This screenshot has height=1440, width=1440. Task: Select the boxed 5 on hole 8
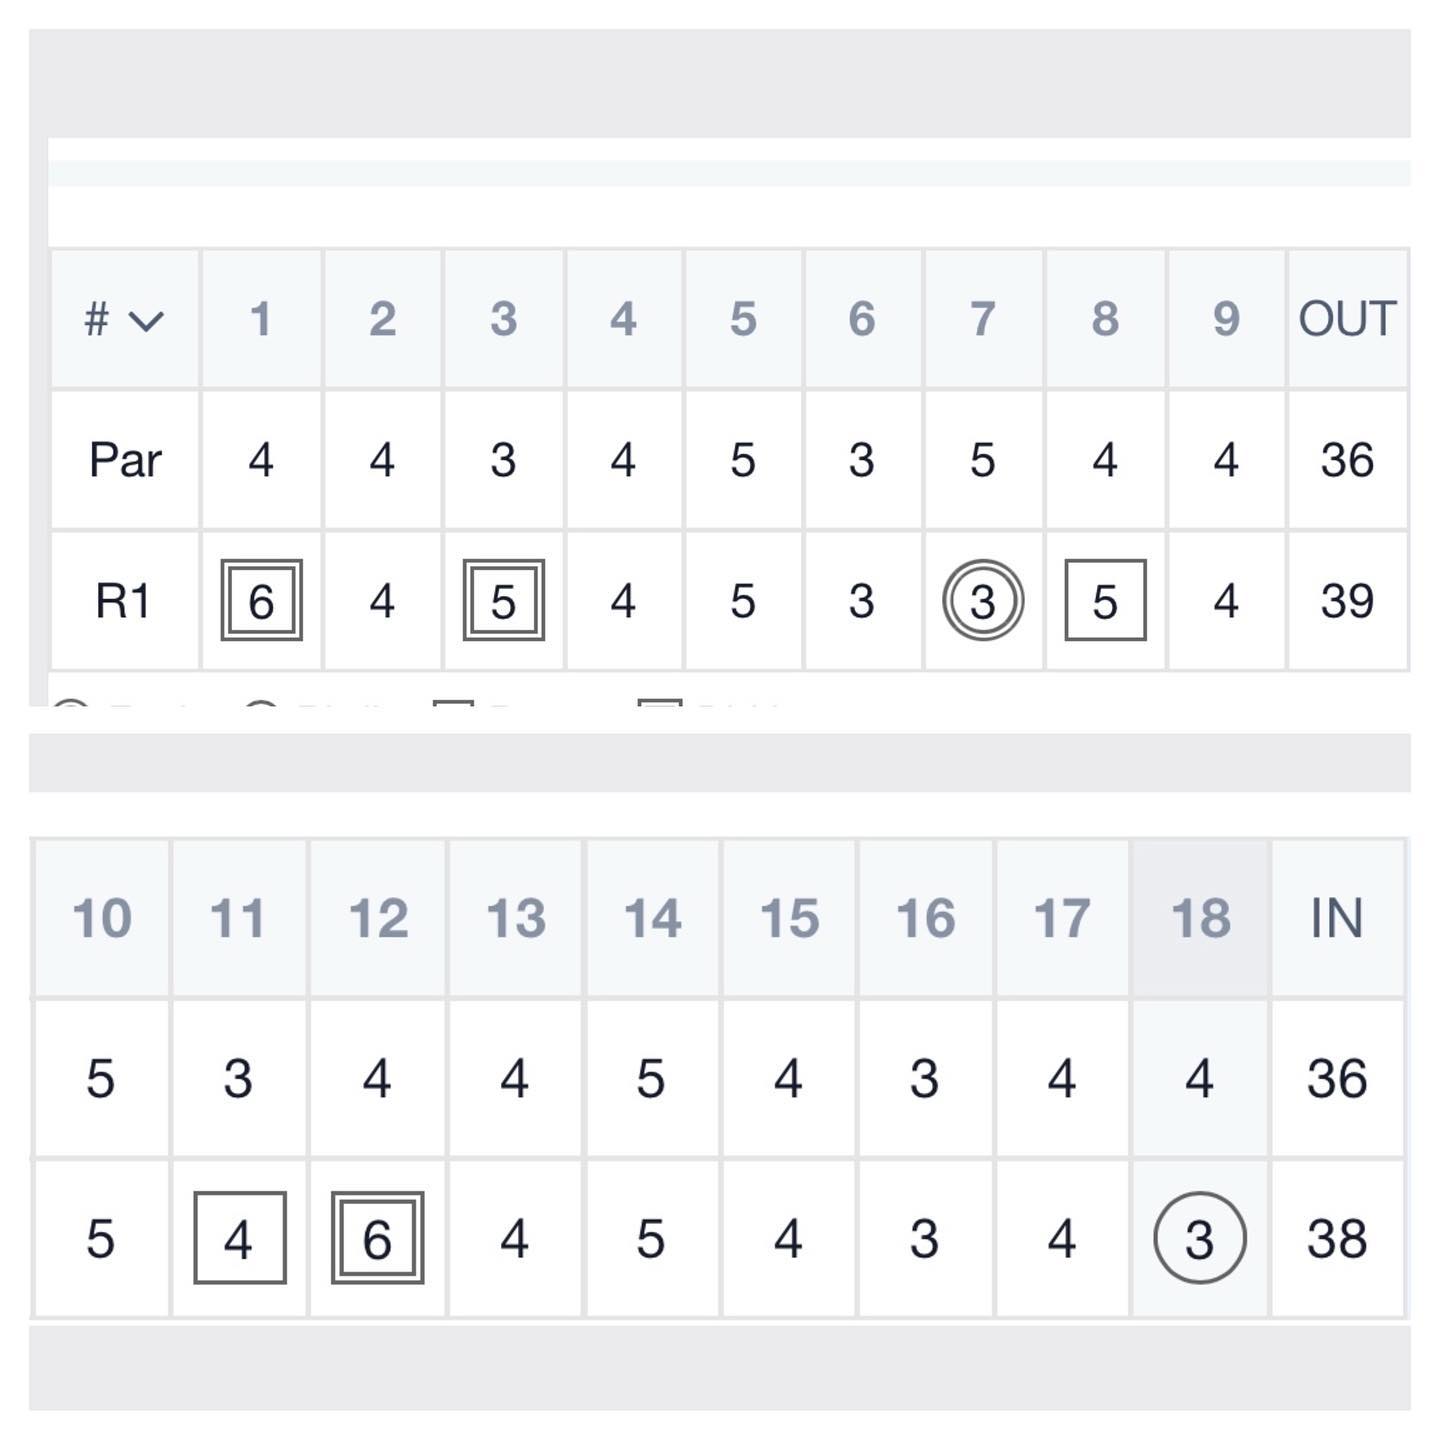click(x=1105, y=600)
